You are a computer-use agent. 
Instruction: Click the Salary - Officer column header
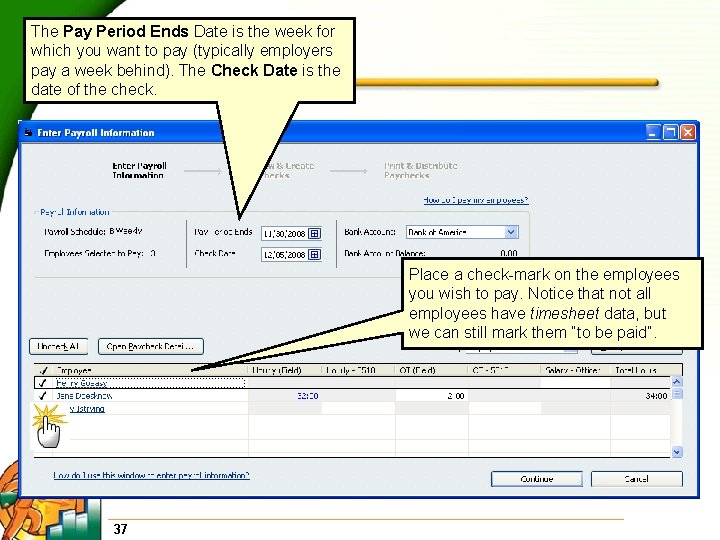(x=576, y=370)
